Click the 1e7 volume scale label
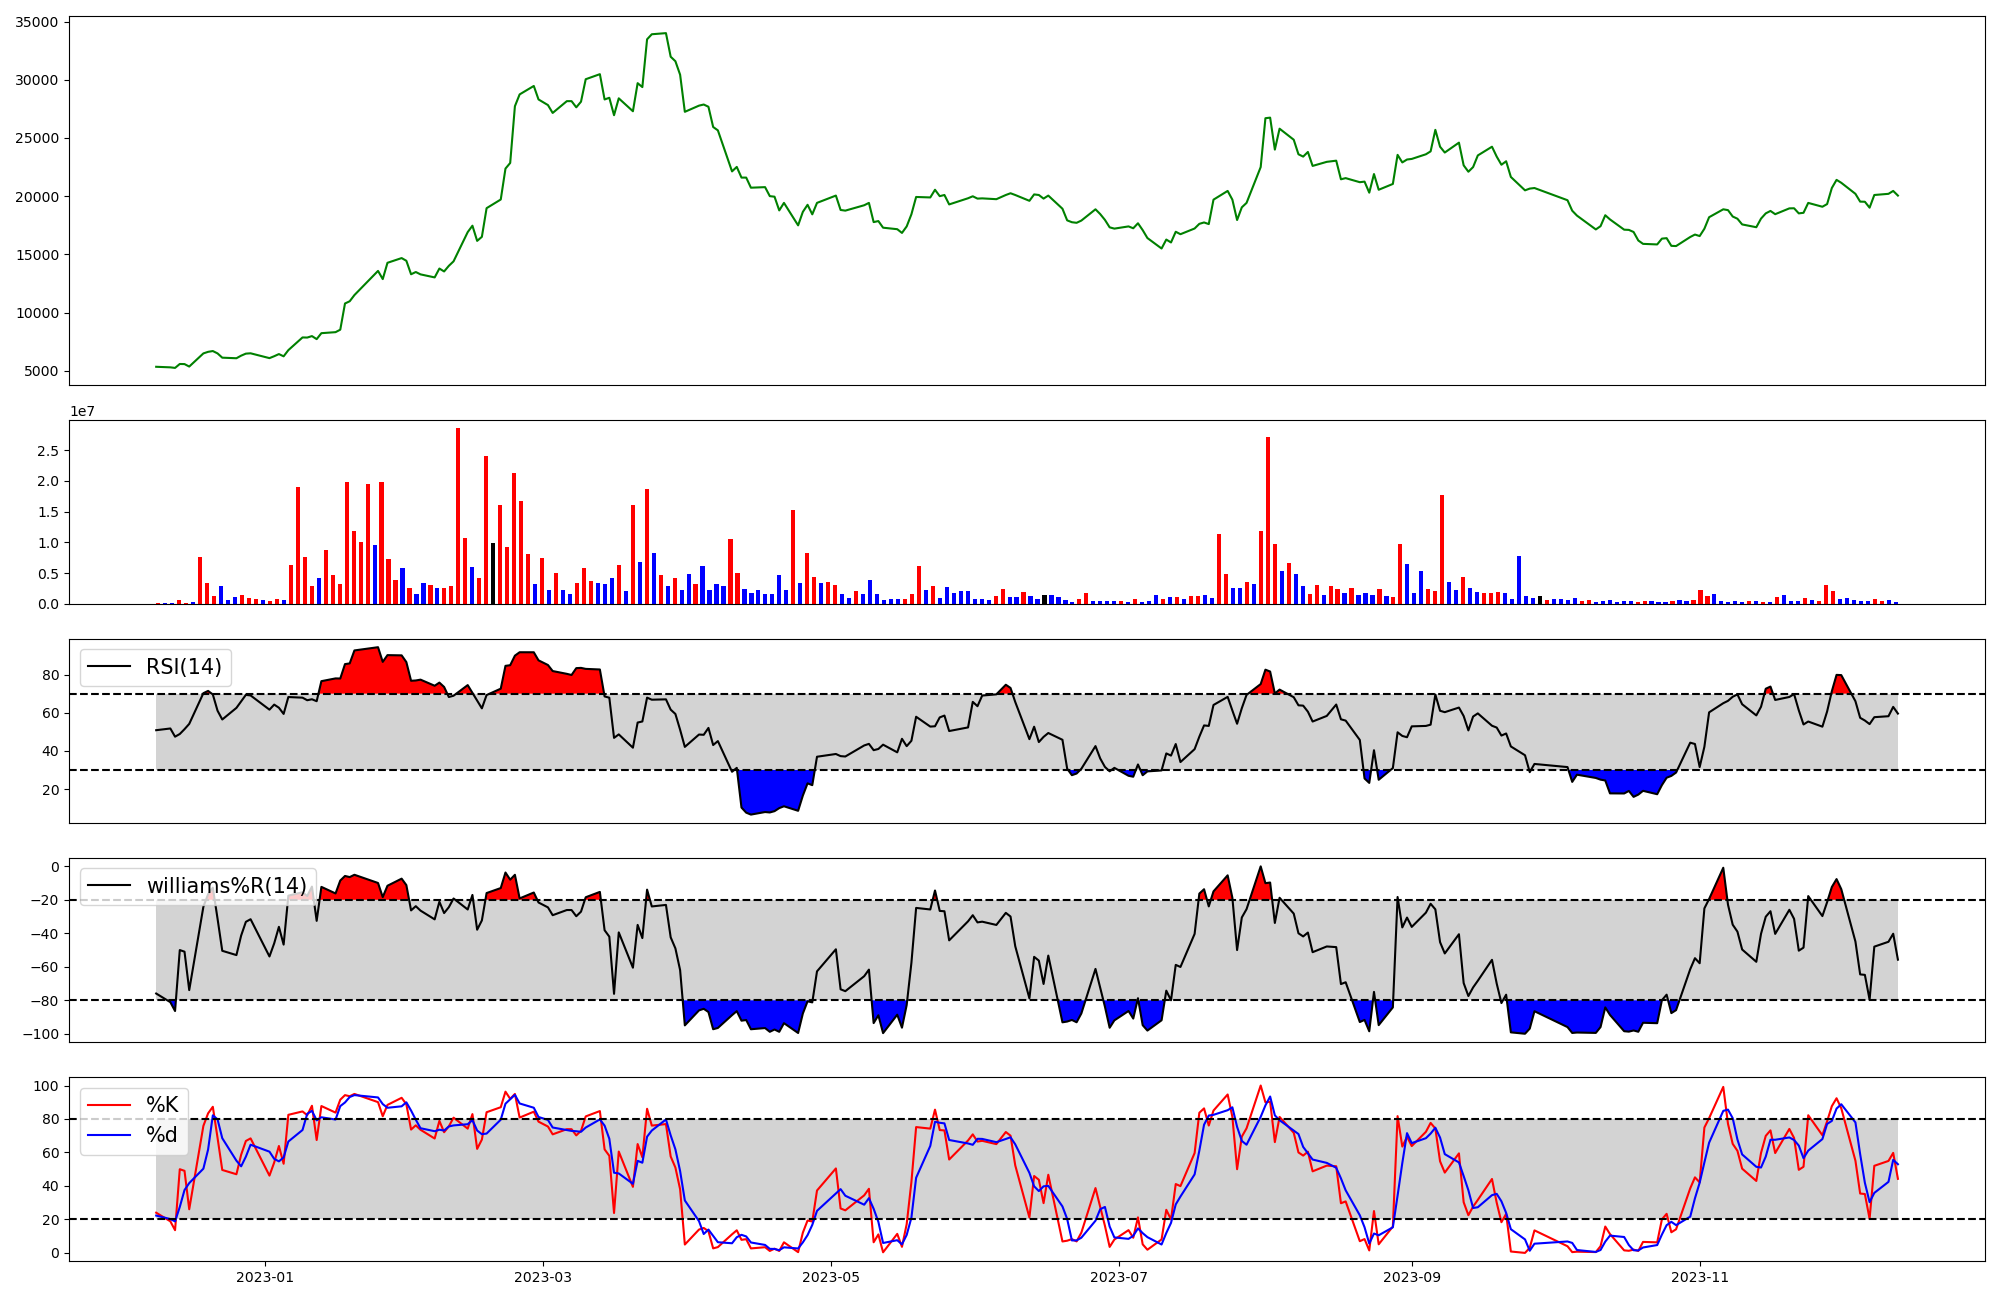 pyautogui.click(x=82, y=411)
